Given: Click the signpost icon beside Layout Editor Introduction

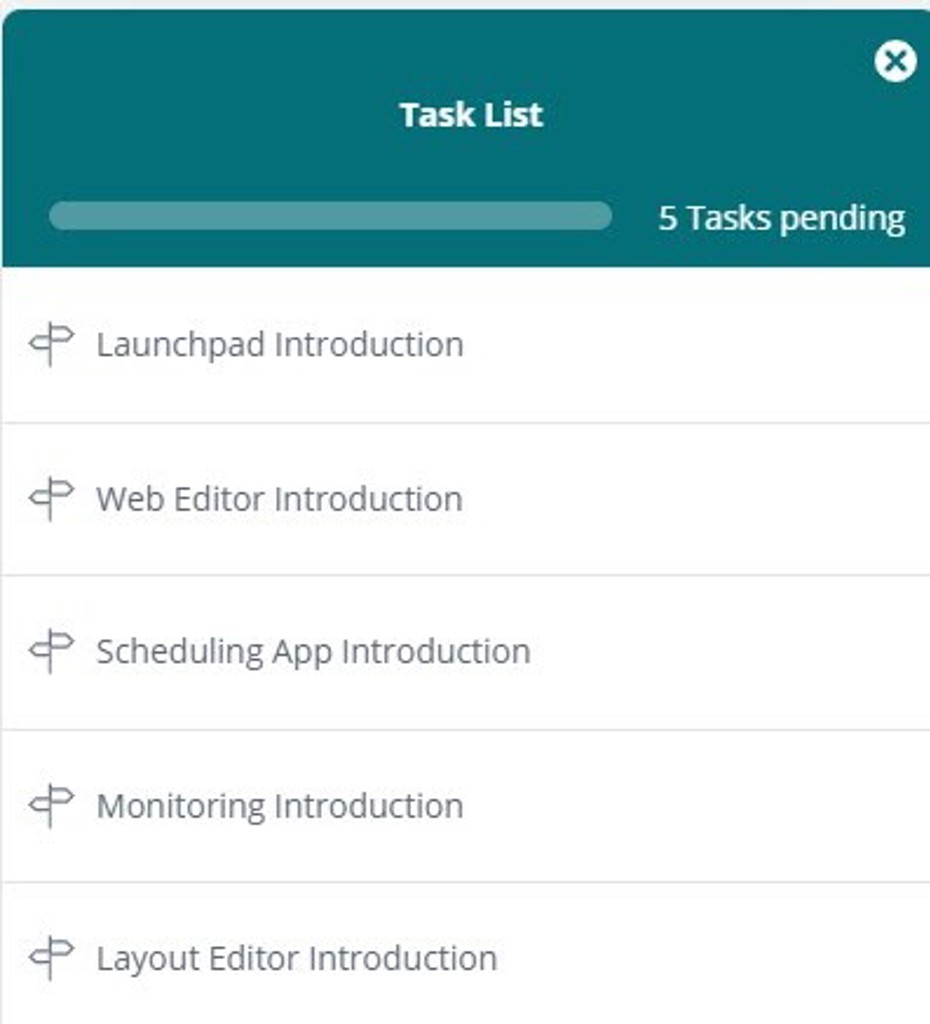Looking at the screenshot, I should tap(51, 958).
